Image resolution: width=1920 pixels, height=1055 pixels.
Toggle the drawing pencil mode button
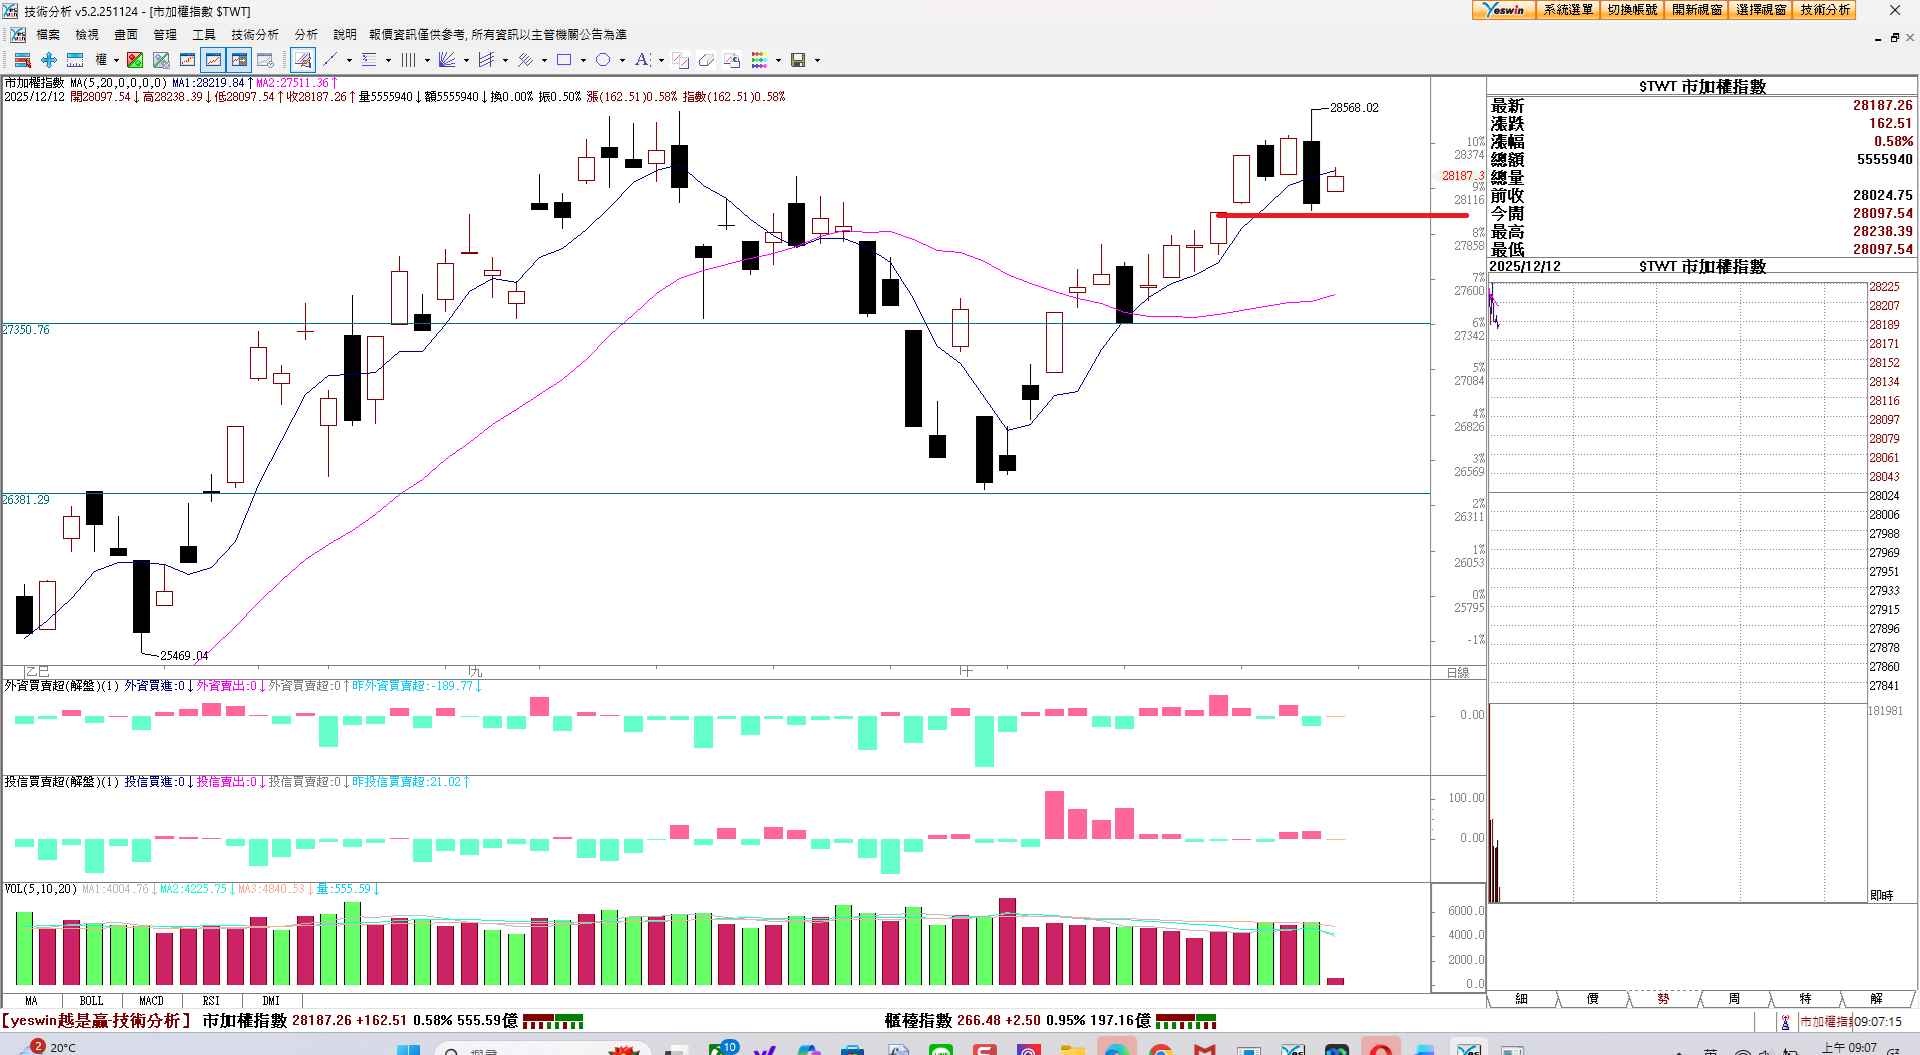point(303,60)
